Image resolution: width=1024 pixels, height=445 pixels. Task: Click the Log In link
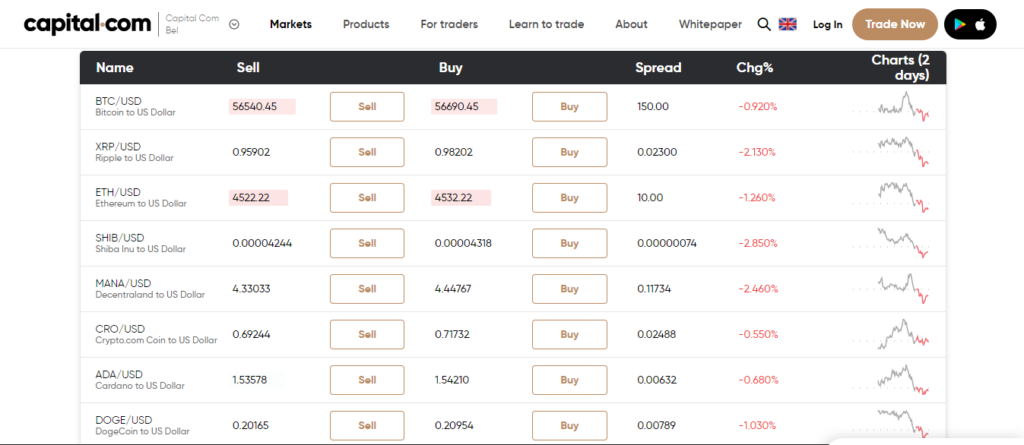tap(827, 24)
